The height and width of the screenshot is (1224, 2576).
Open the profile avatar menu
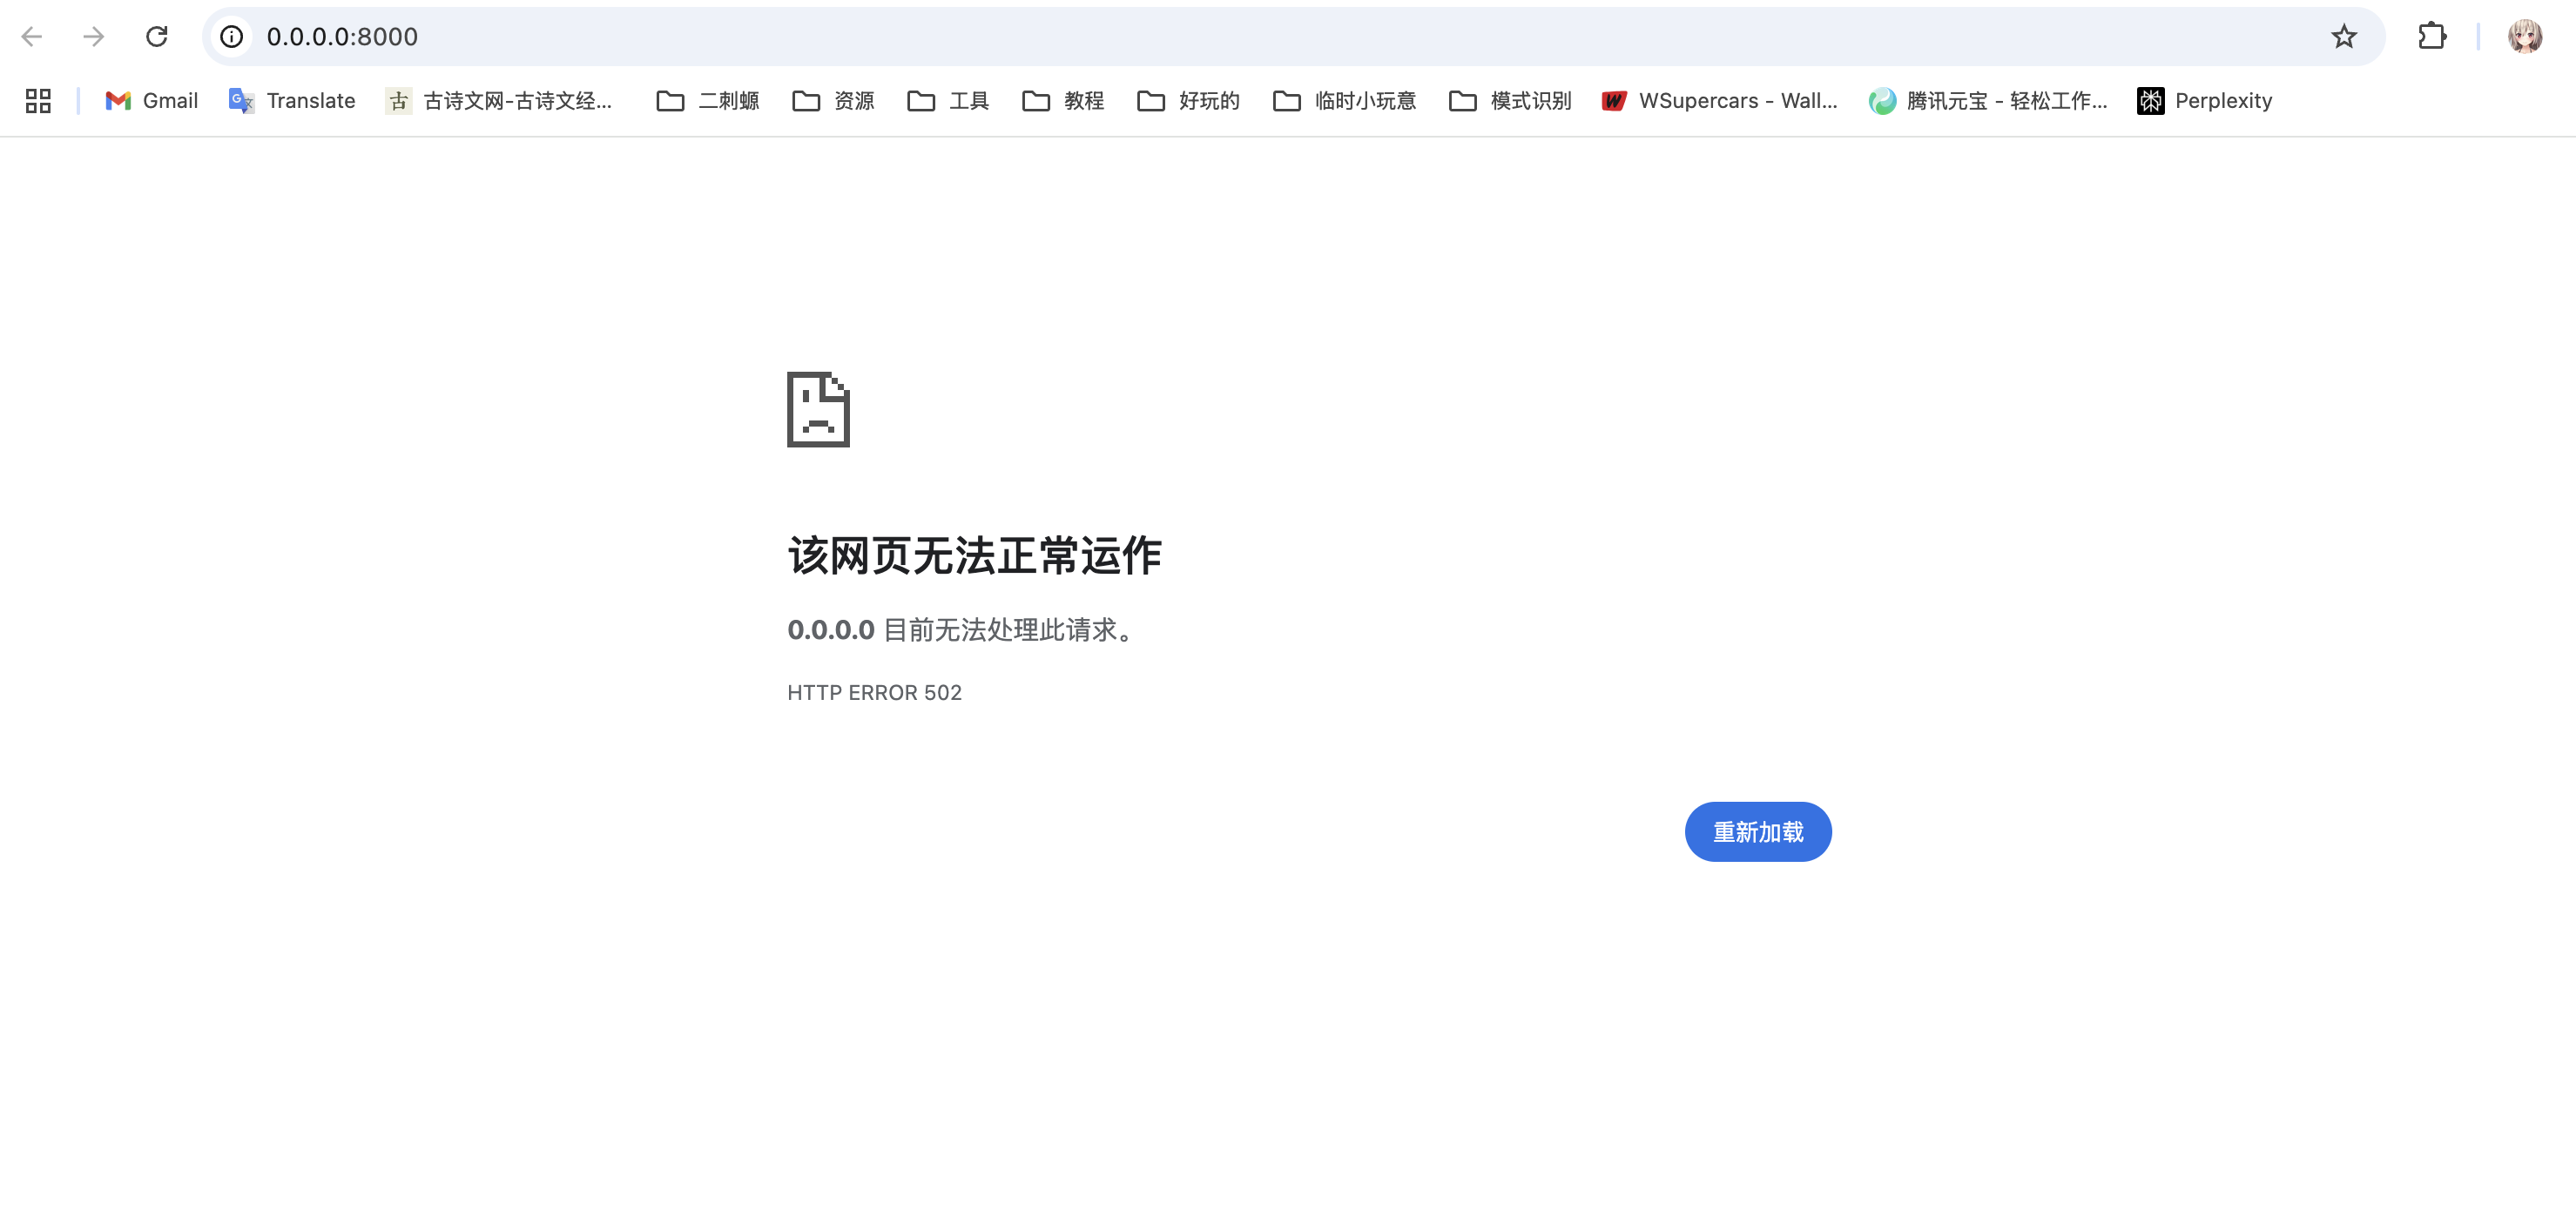click(2524, 37)
